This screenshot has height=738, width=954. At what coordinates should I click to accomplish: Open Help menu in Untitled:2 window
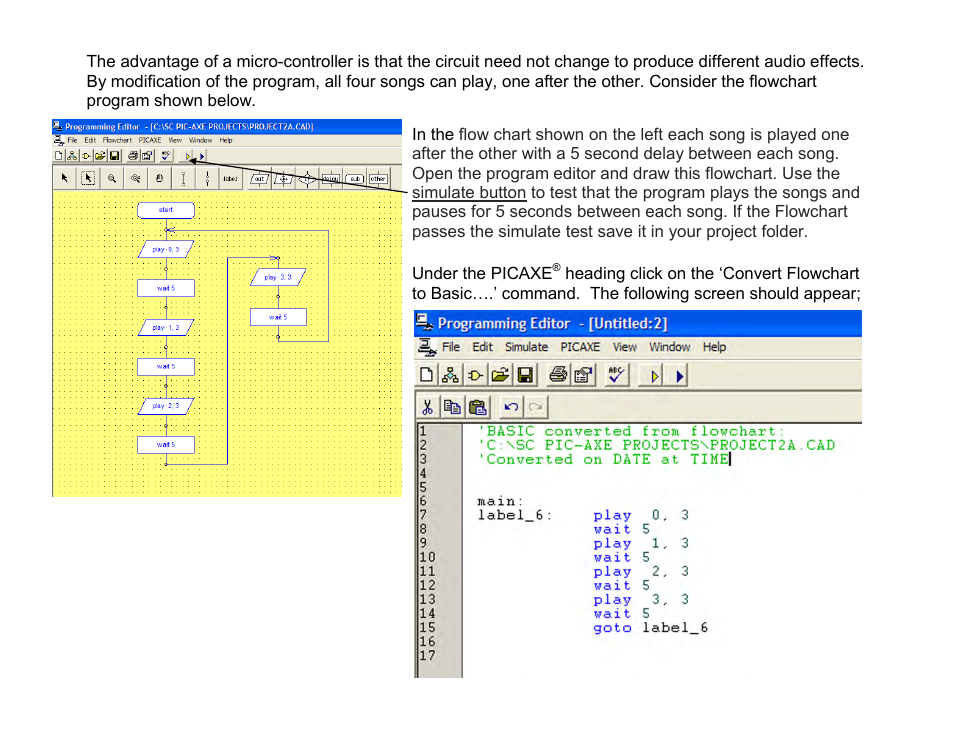(x=714, y=347)
